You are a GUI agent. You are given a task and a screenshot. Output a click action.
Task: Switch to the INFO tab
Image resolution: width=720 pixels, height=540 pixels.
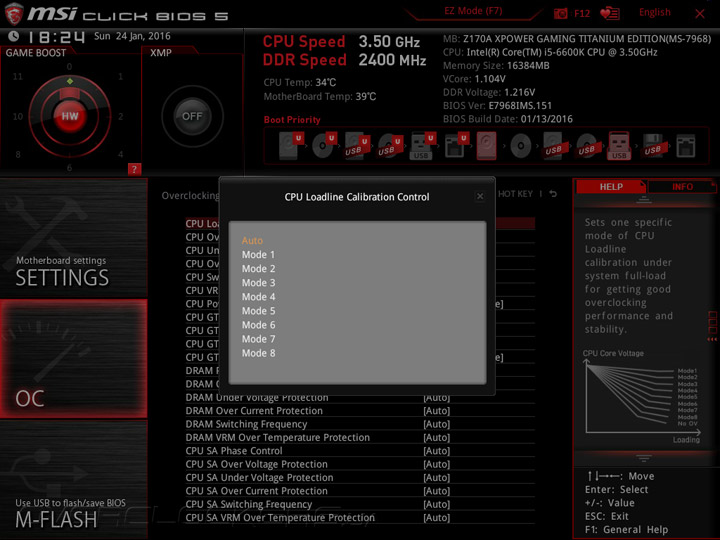point(682,187)
